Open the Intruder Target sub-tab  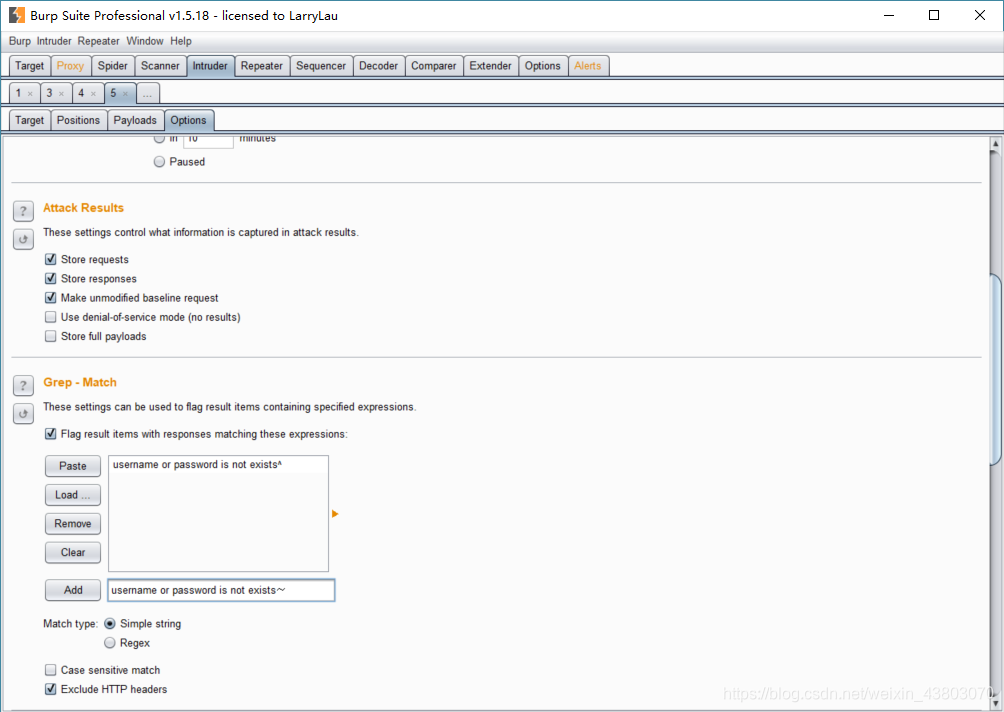coord(29,120)
